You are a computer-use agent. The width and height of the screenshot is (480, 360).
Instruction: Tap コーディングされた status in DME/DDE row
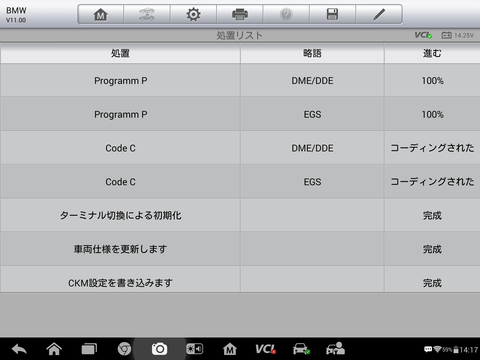pos(432,148)
